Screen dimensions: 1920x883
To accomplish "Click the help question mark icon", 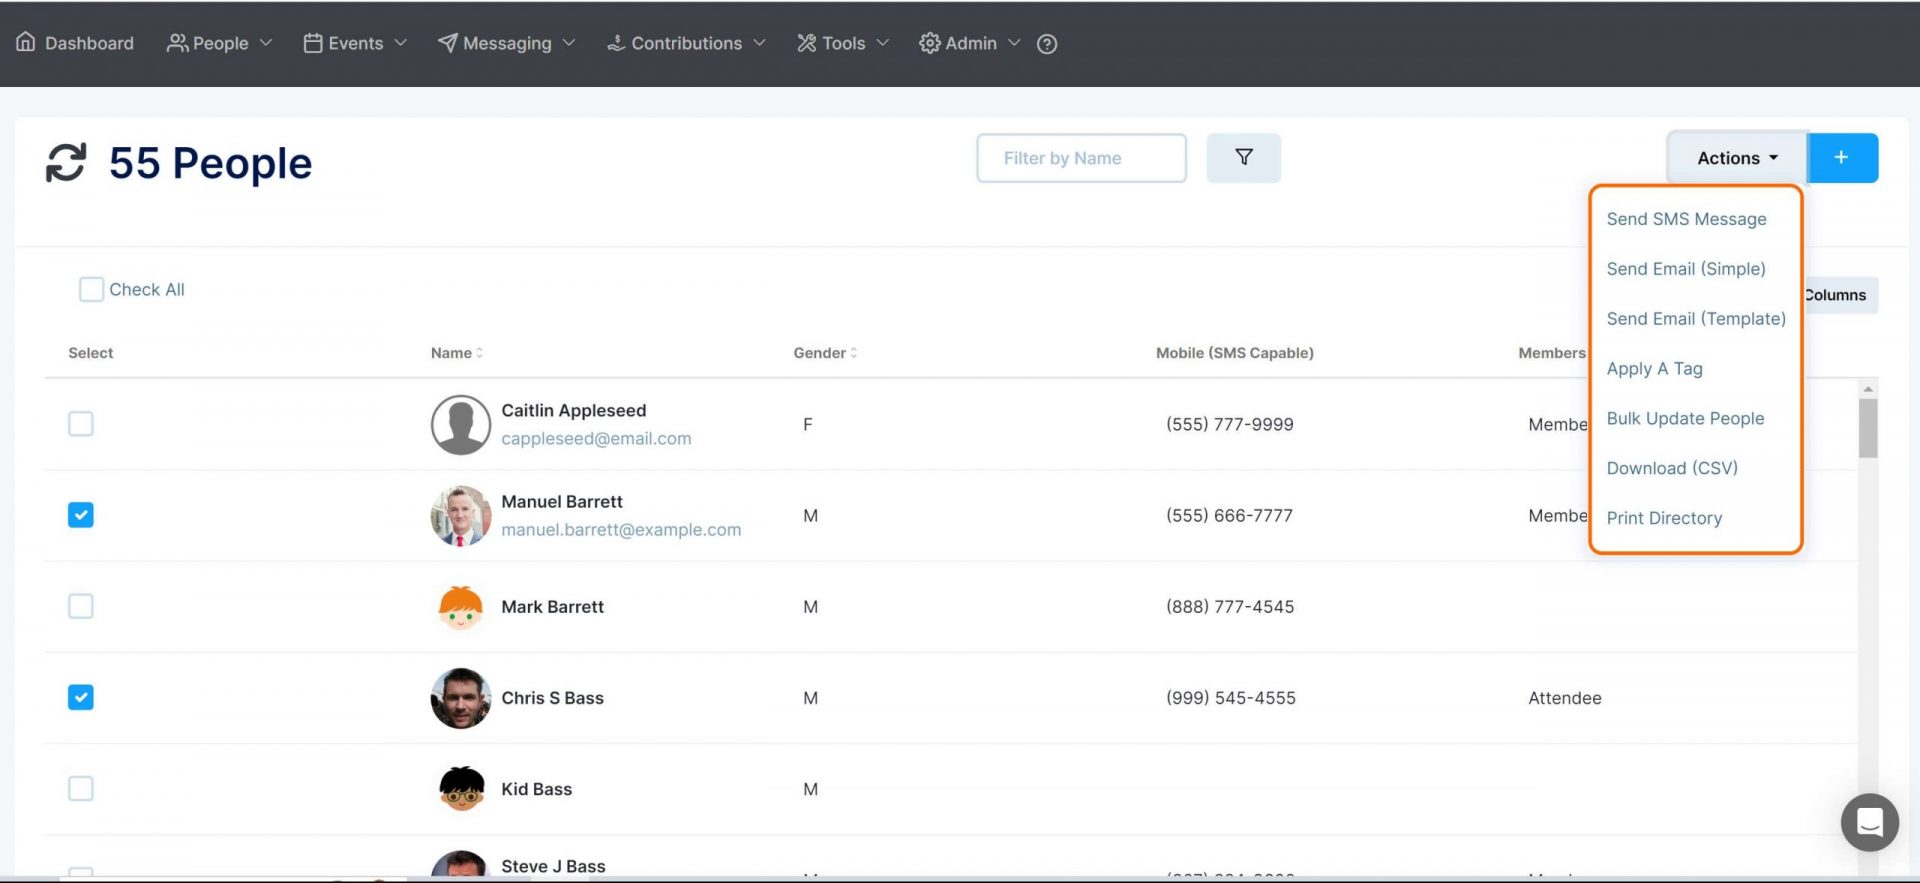I will click(1047, 44).
